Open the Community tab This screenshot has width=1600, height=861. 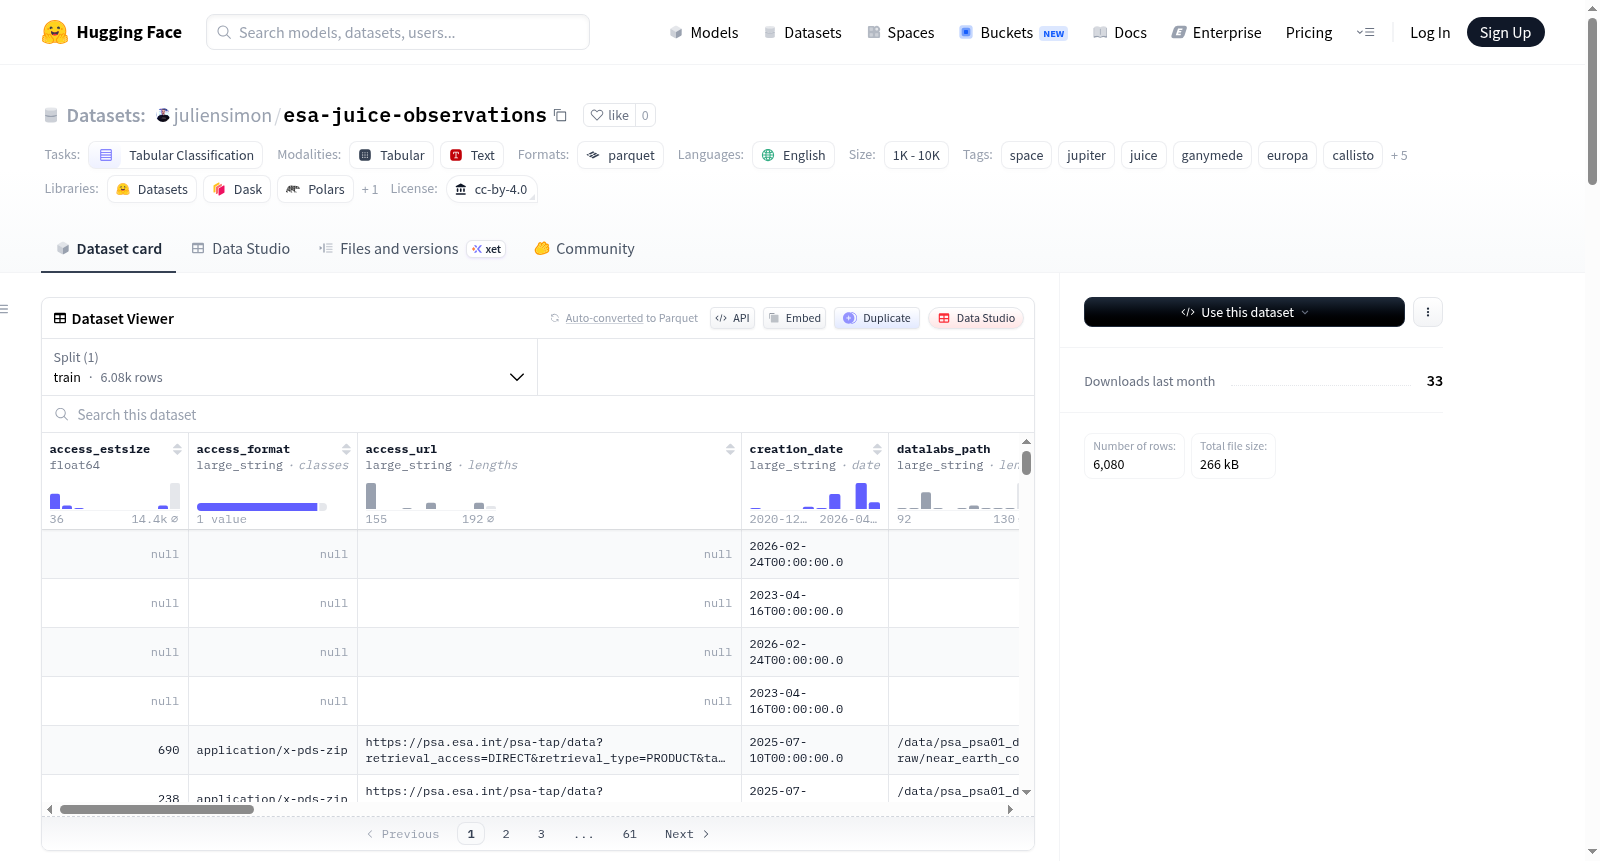[x=584, y=248]
